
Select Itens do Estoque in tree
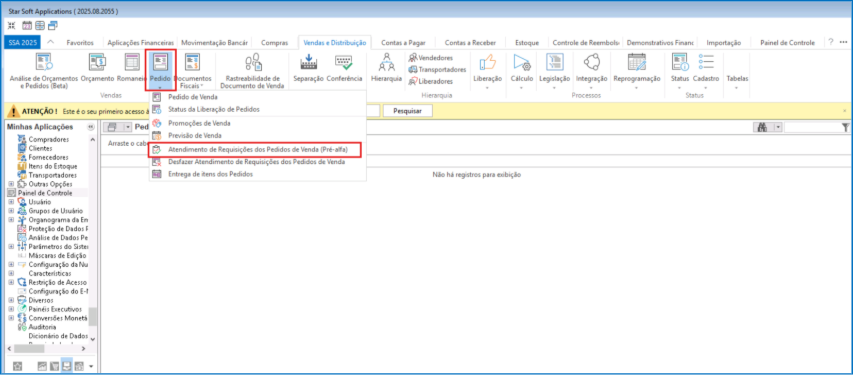pyautogui.click(x=52, y=166)
